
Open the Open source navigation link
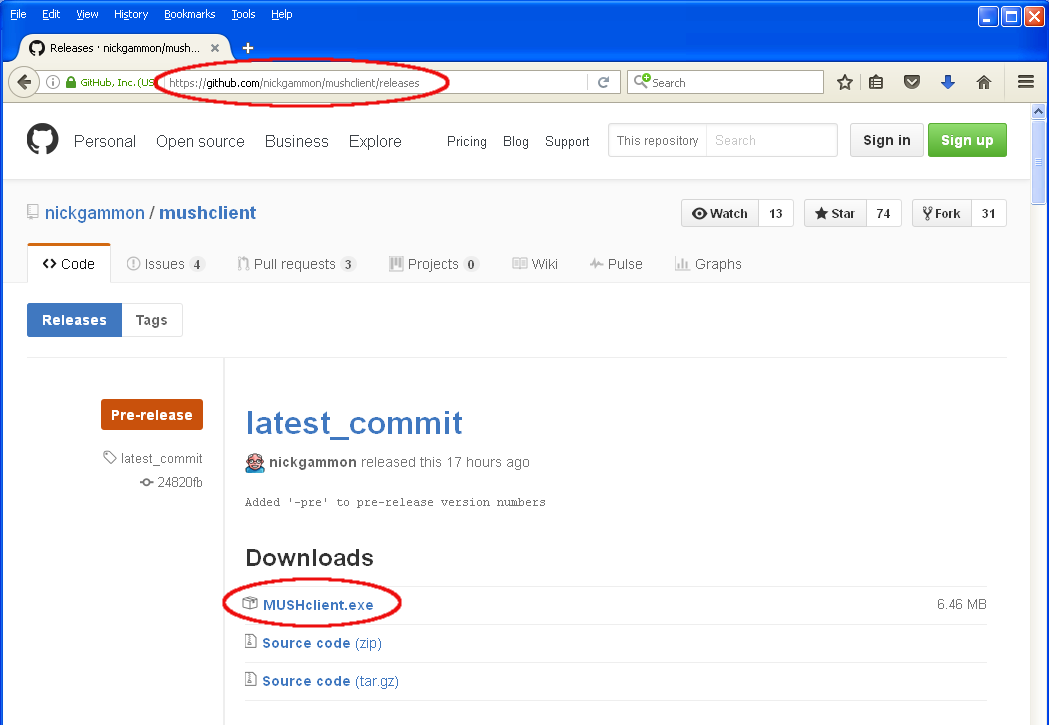[200, 141]
